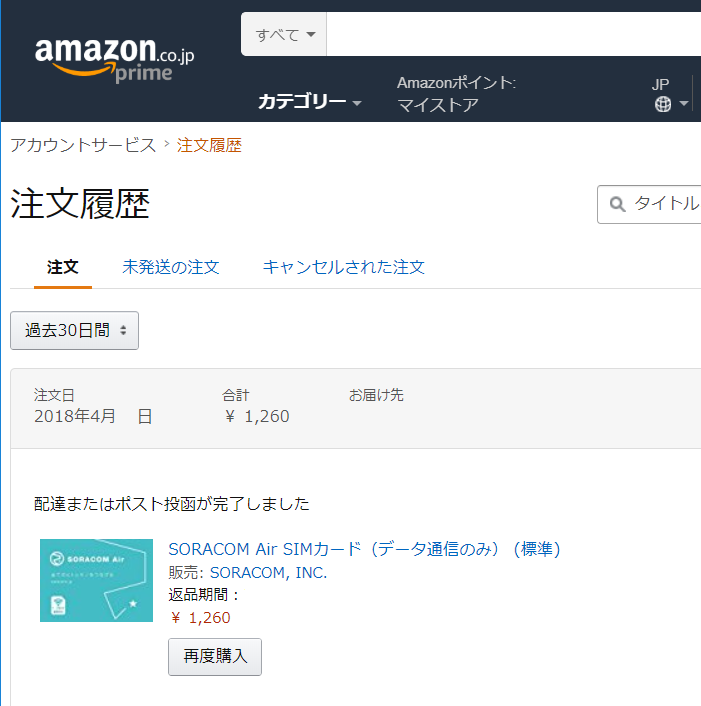Click the JP globe language icon
701x706 pixels.
pyautogui.click(x=663, y=104)
